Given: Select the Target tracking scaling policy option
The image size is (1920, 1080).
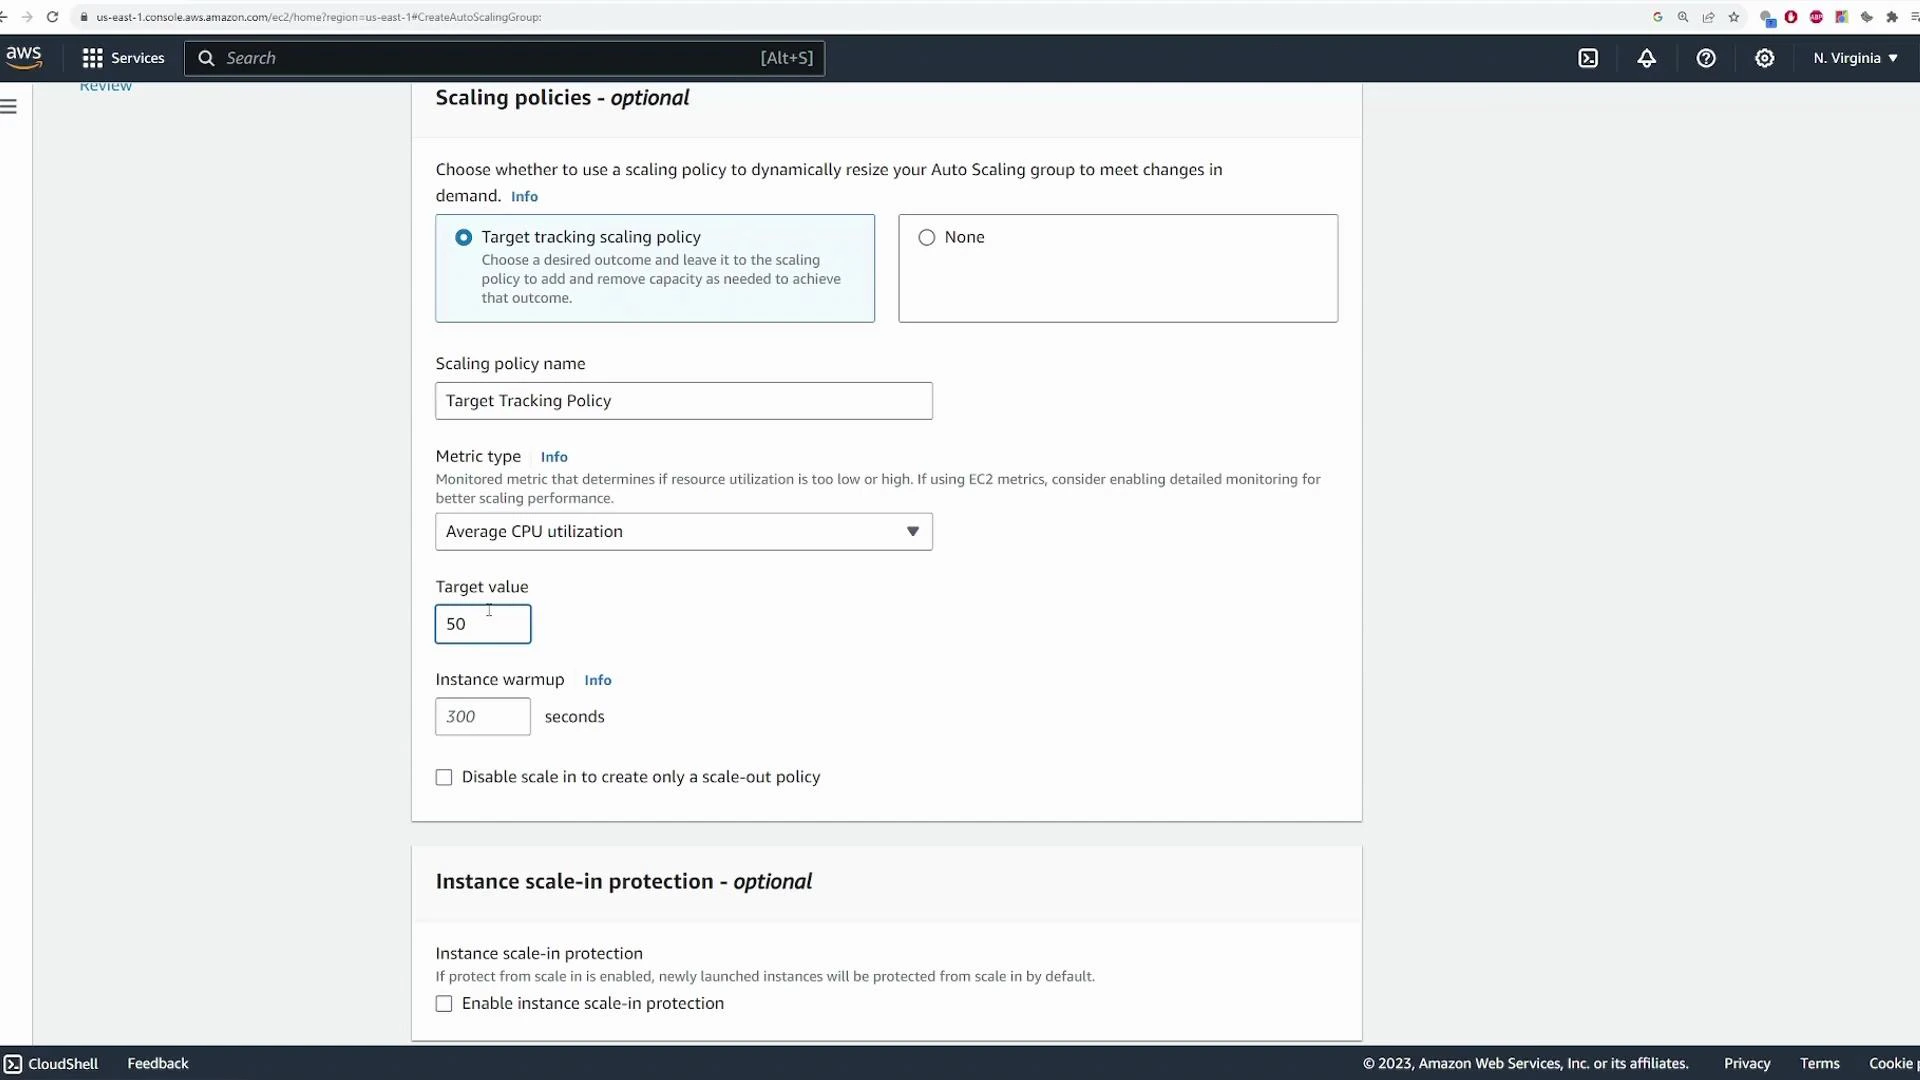Looking at the screenshot, I should pyautogui.click(x=463, y=237).
